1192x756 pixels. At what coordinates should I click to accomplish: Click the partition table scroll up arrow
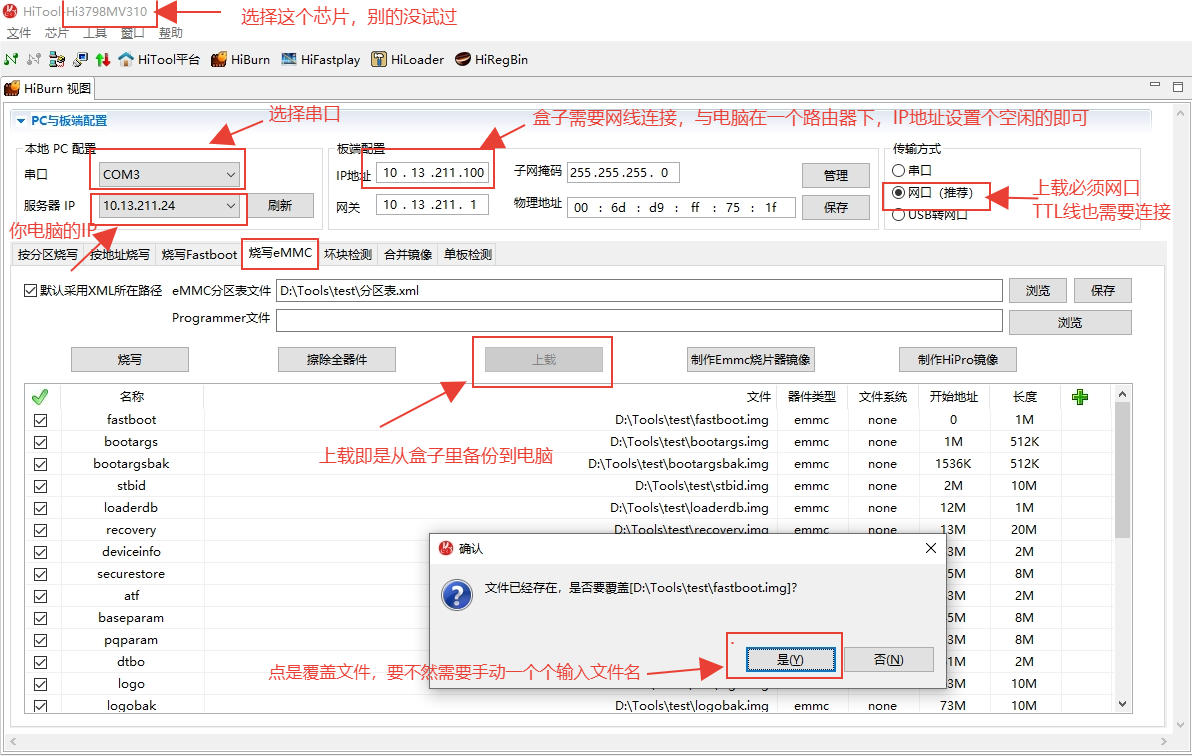point(1123,394)
